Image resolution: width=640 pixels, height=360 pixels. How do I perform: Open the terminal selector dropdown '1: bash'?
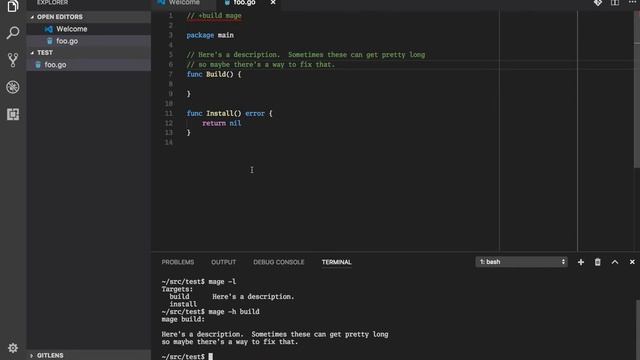point(521,262)
